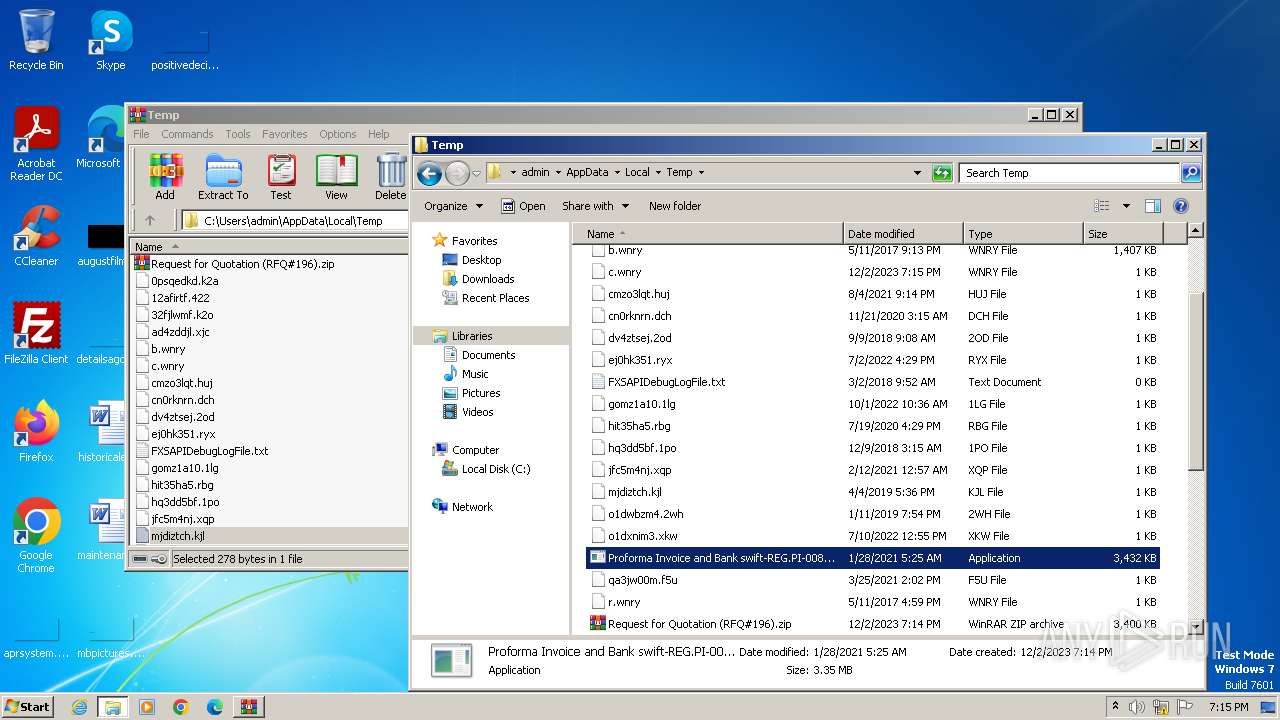Expand AppData breadcrumb arrow

point(617,172)
